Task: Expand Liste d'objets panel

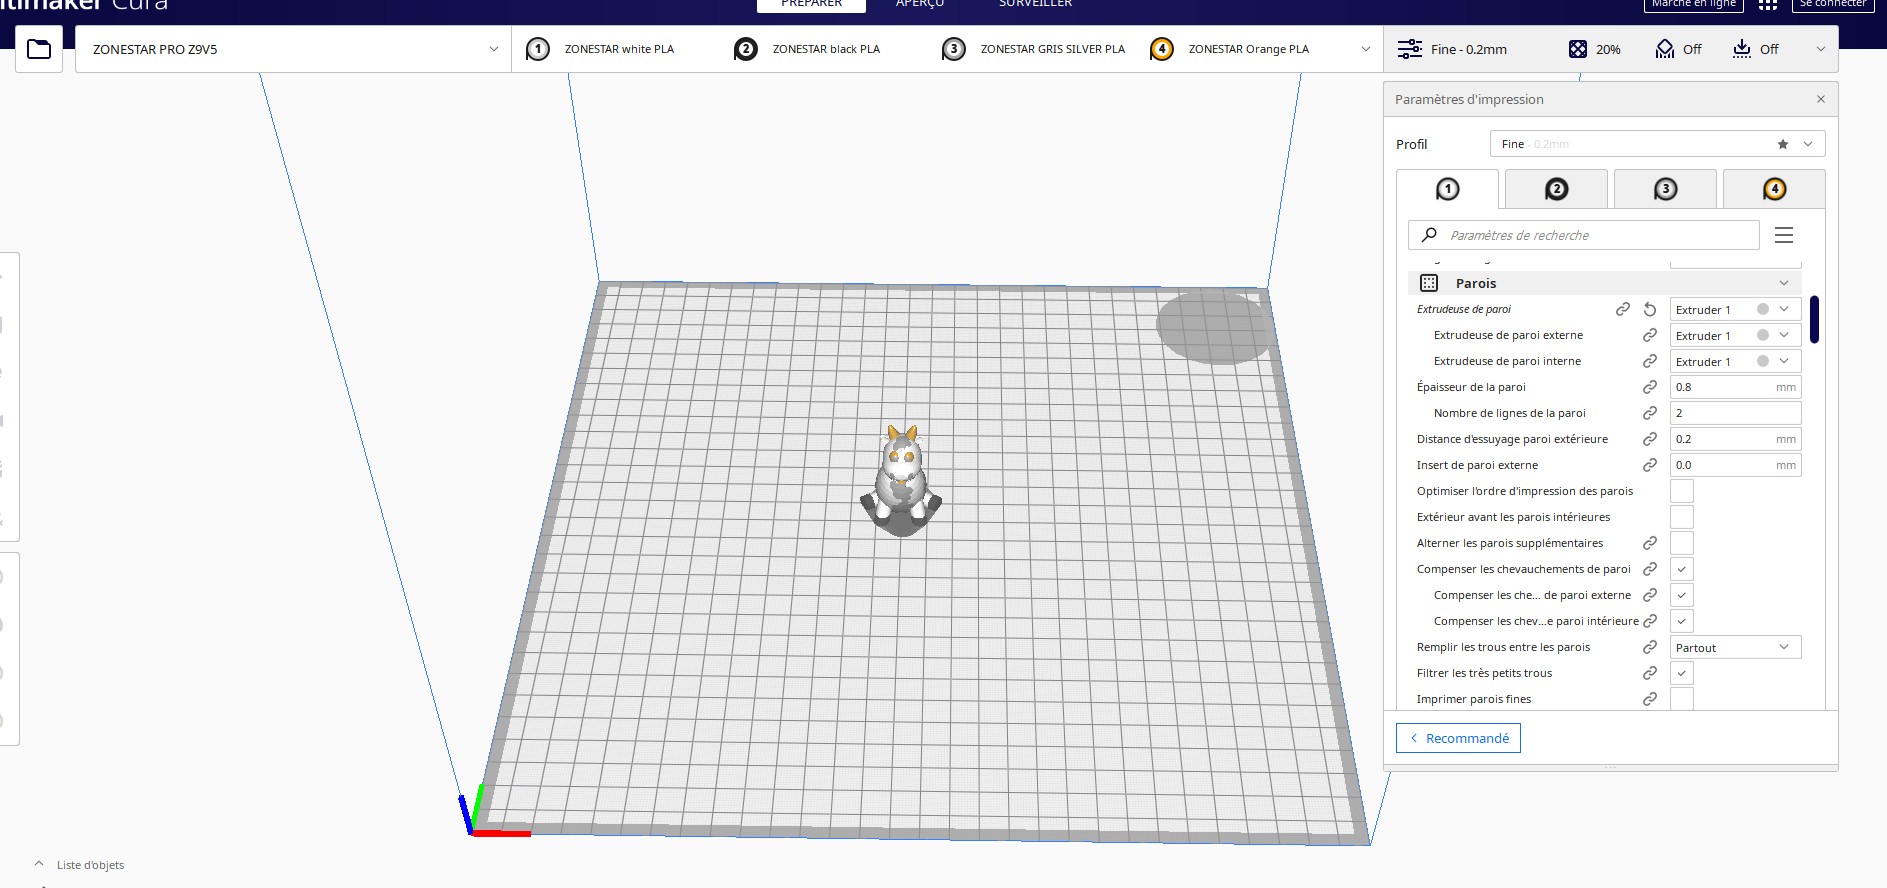Action: pyautogui.click(x=79, y=865)
